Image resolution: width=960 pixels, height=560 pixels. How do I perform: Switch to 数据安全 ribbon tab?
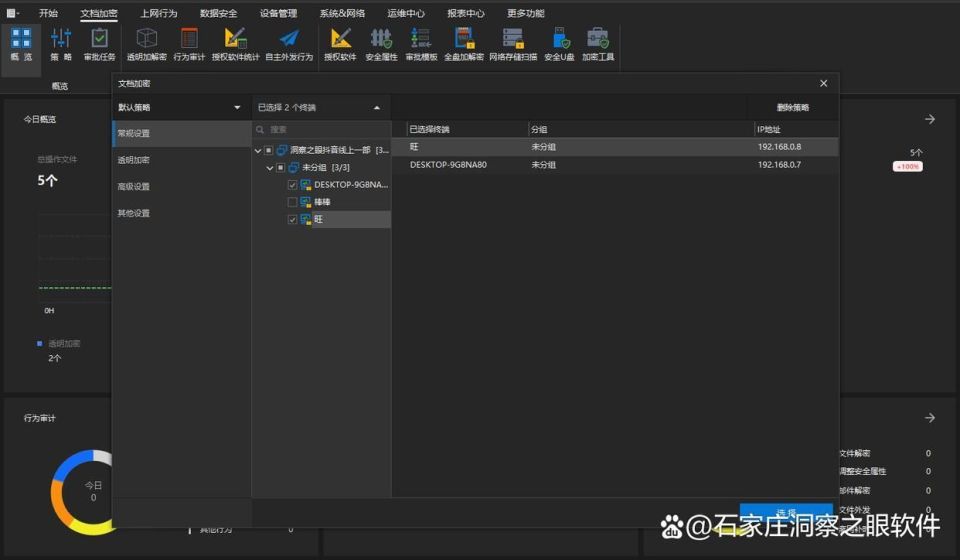click(x=219, y=13)
